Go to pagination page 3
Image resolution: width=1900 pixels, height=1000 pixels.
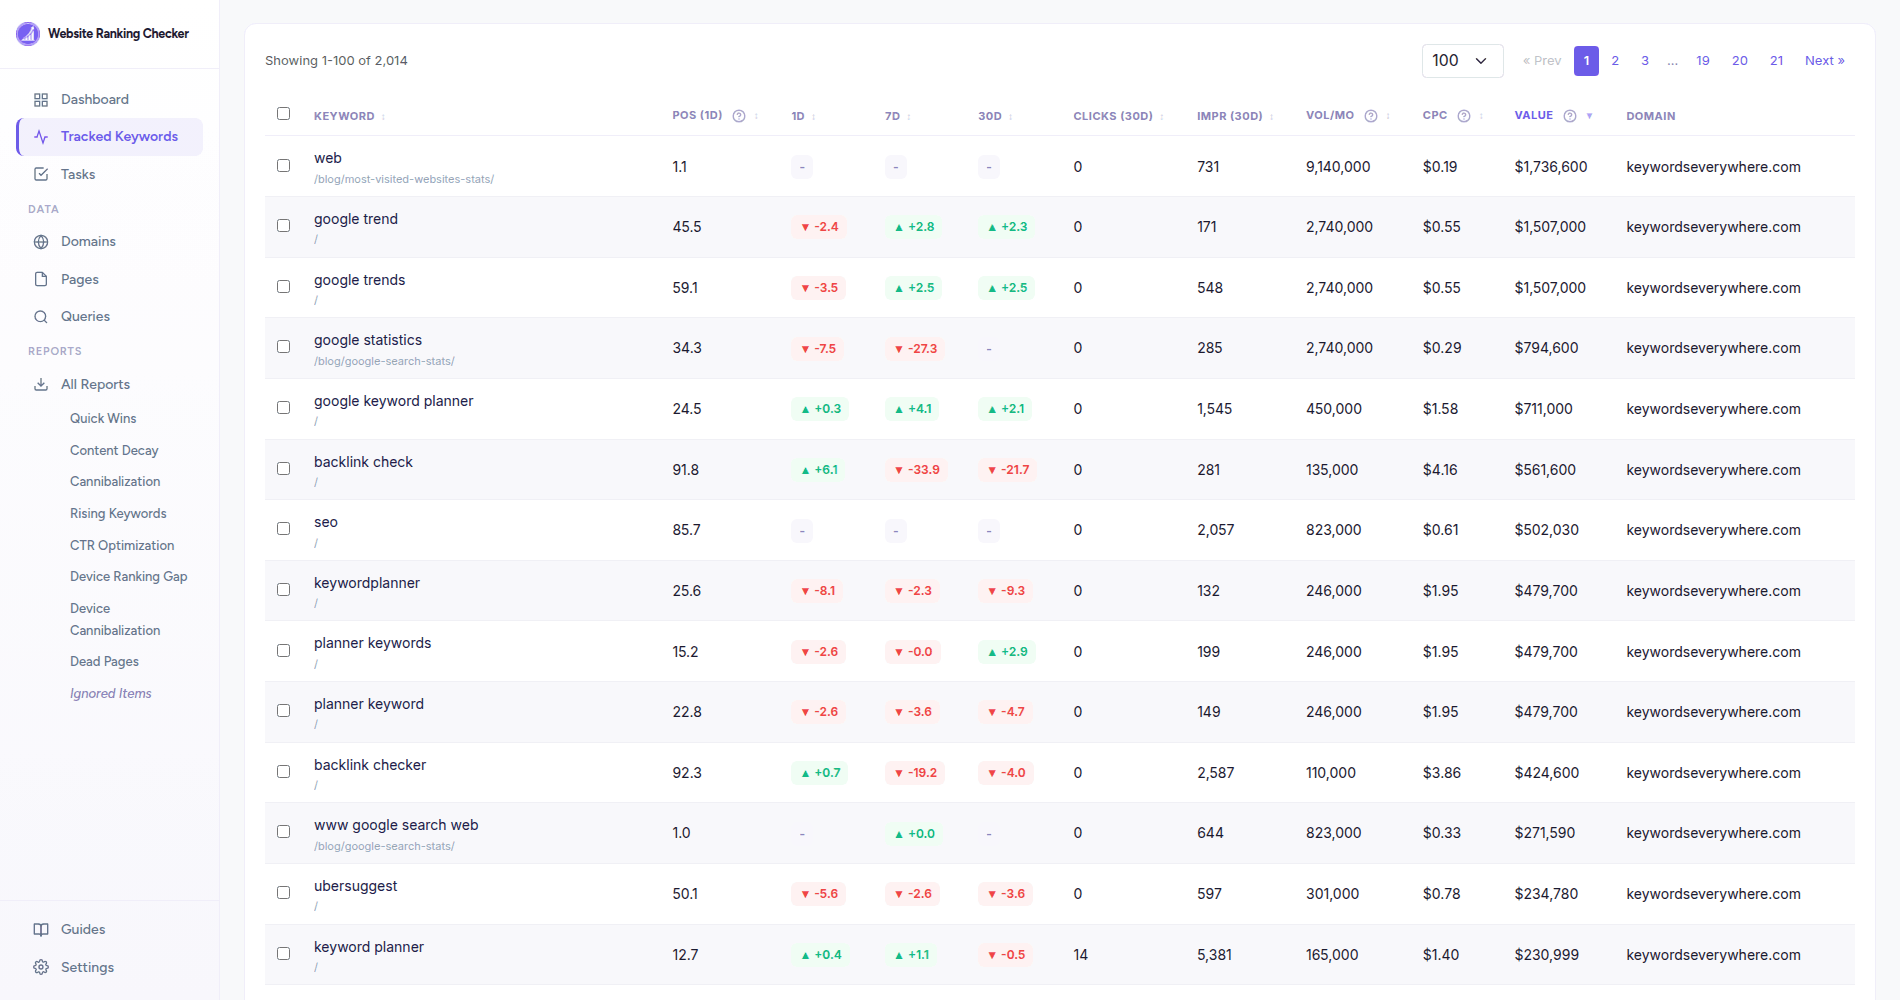pyautogui.click(x=1645, y=61)
